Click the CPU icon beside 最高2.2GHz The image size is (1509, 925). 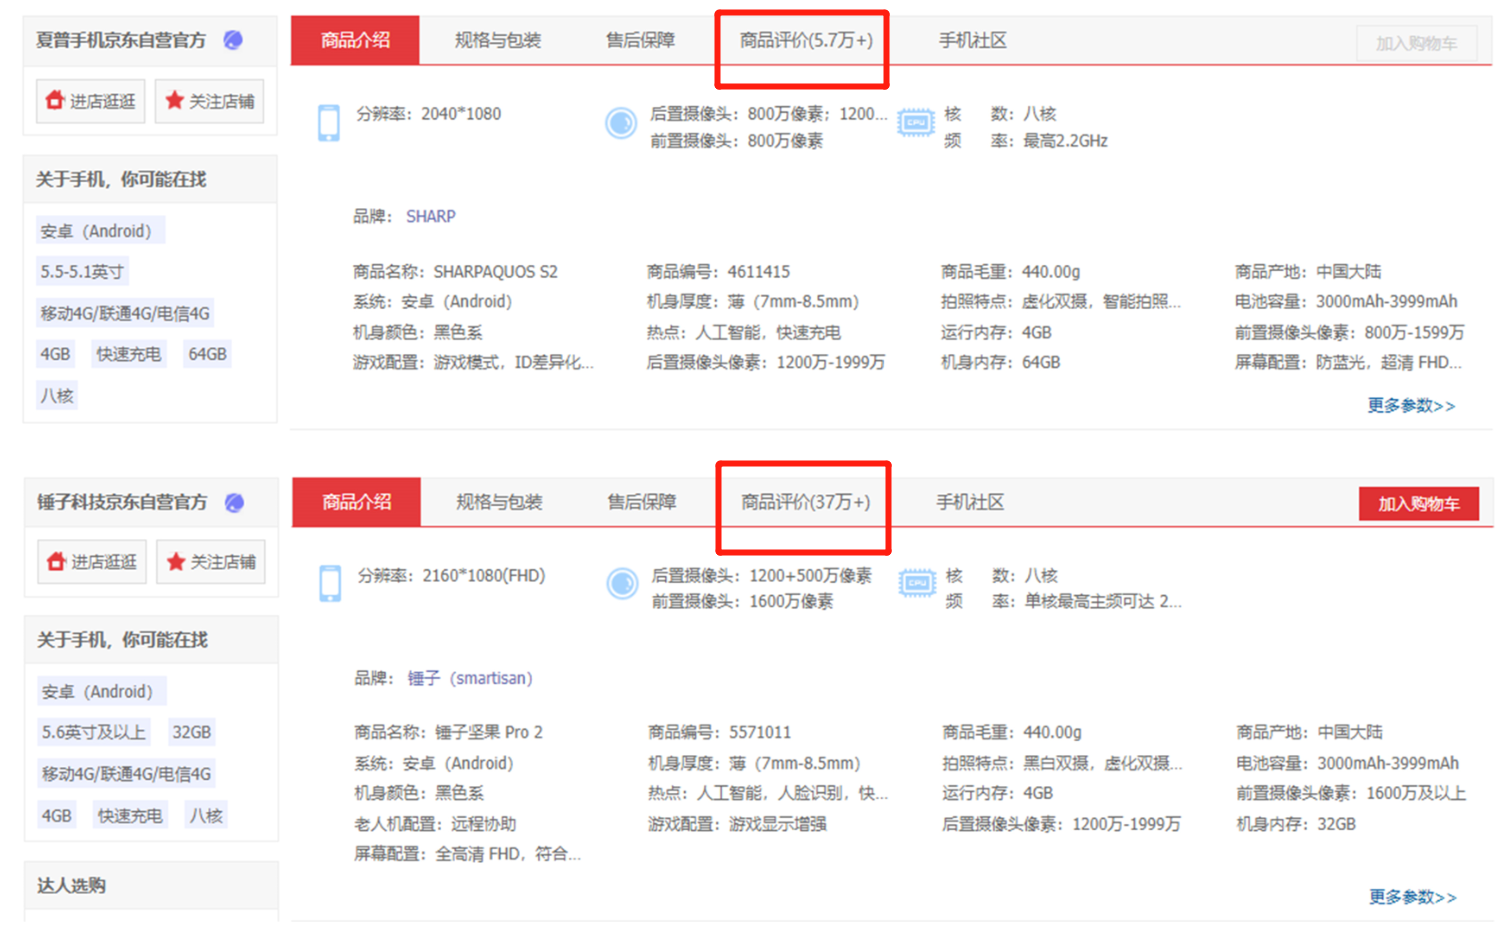[x=915, y=123]
